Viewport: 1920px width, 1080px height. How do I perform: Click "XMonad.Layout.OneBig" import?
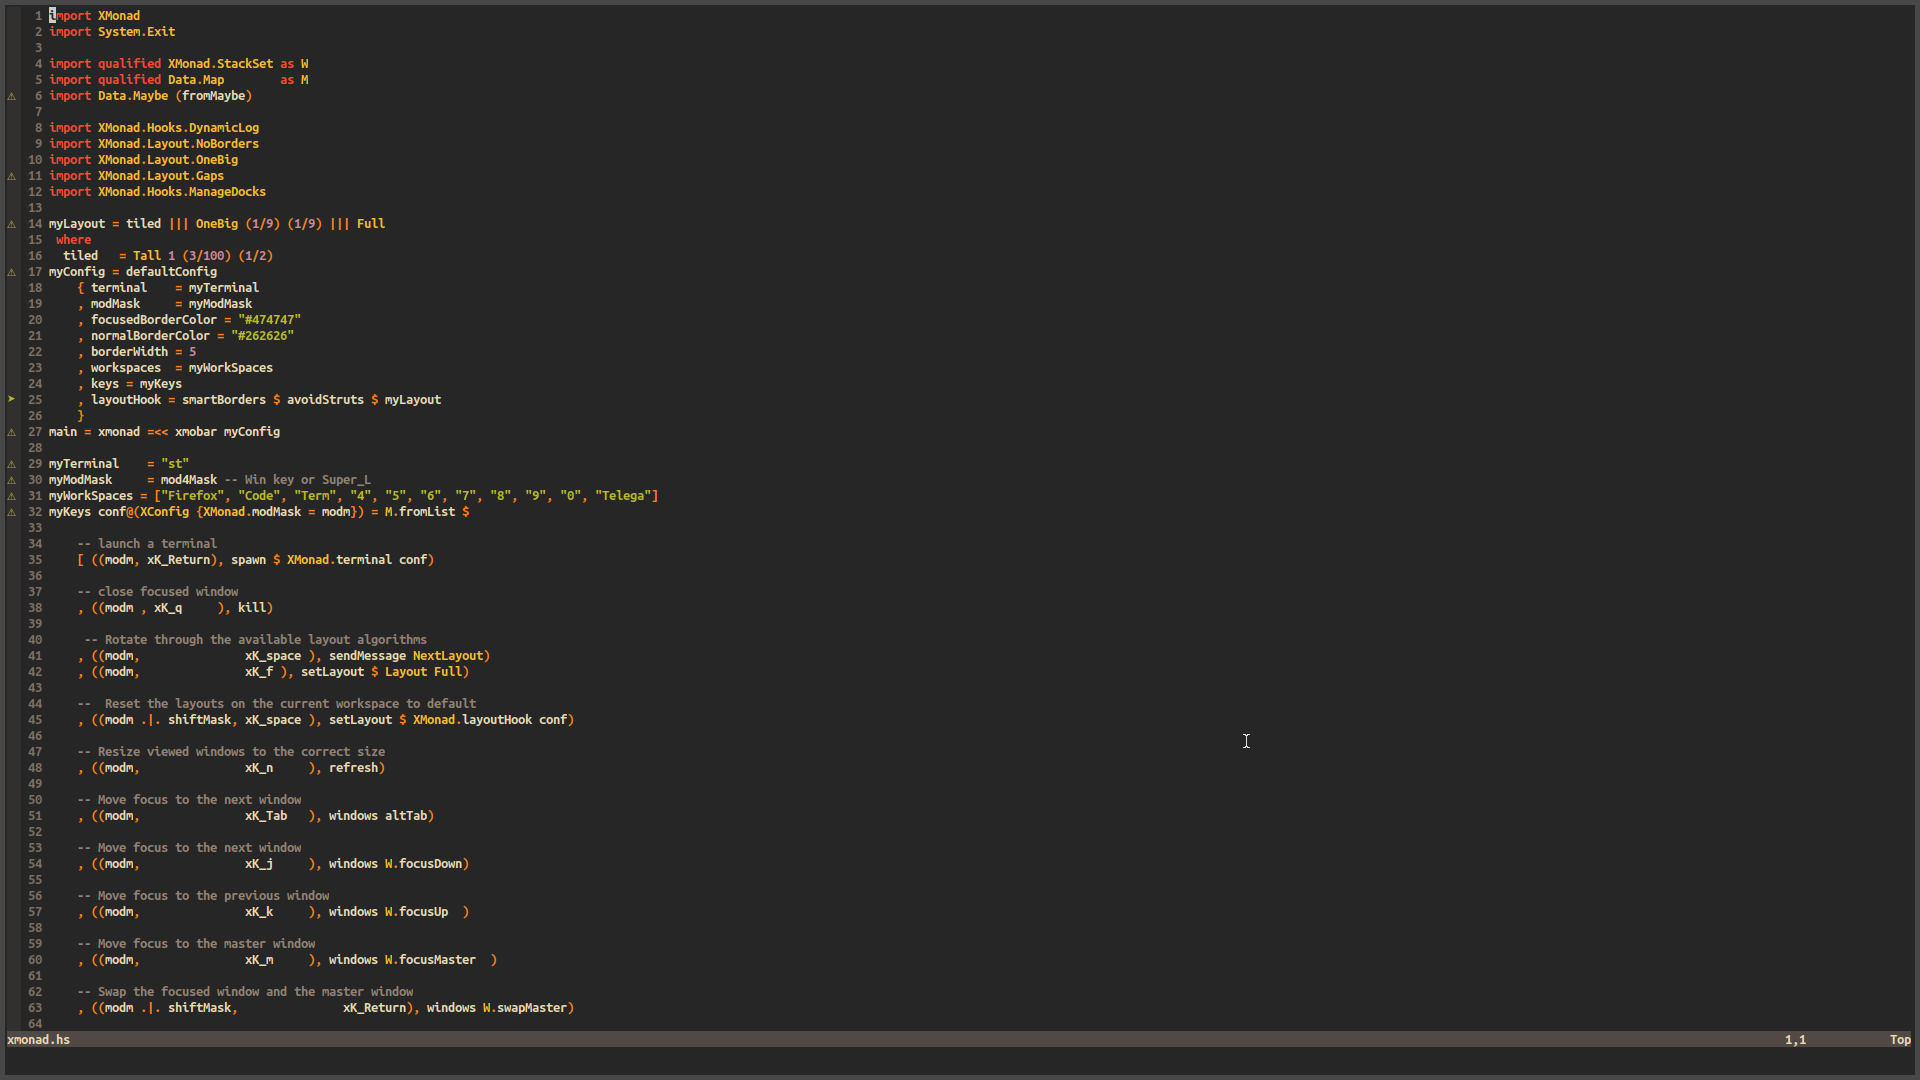click(x=168, y=160)
